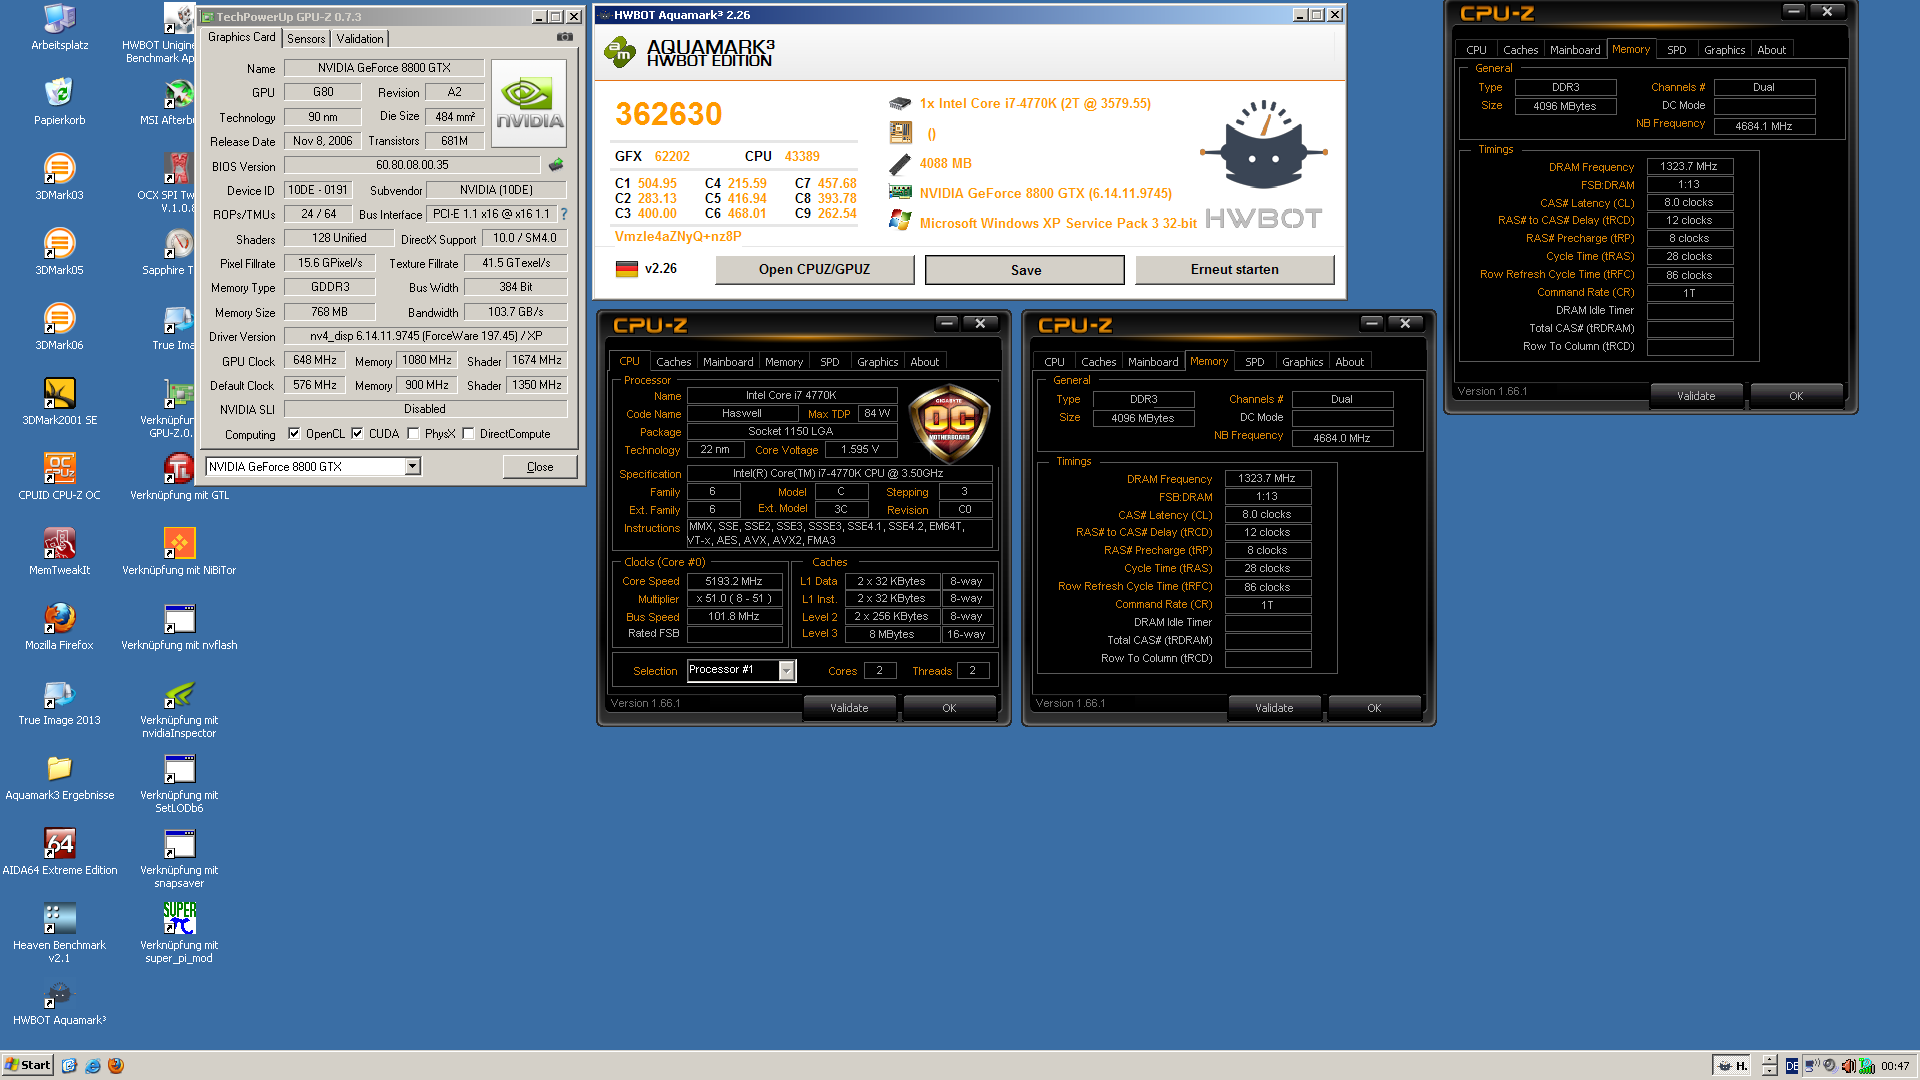Viewport: 1920px width, 1080px height.
Task: Open Heaven Benchmark v2.1 shortcut
Action: pos(59,934)
